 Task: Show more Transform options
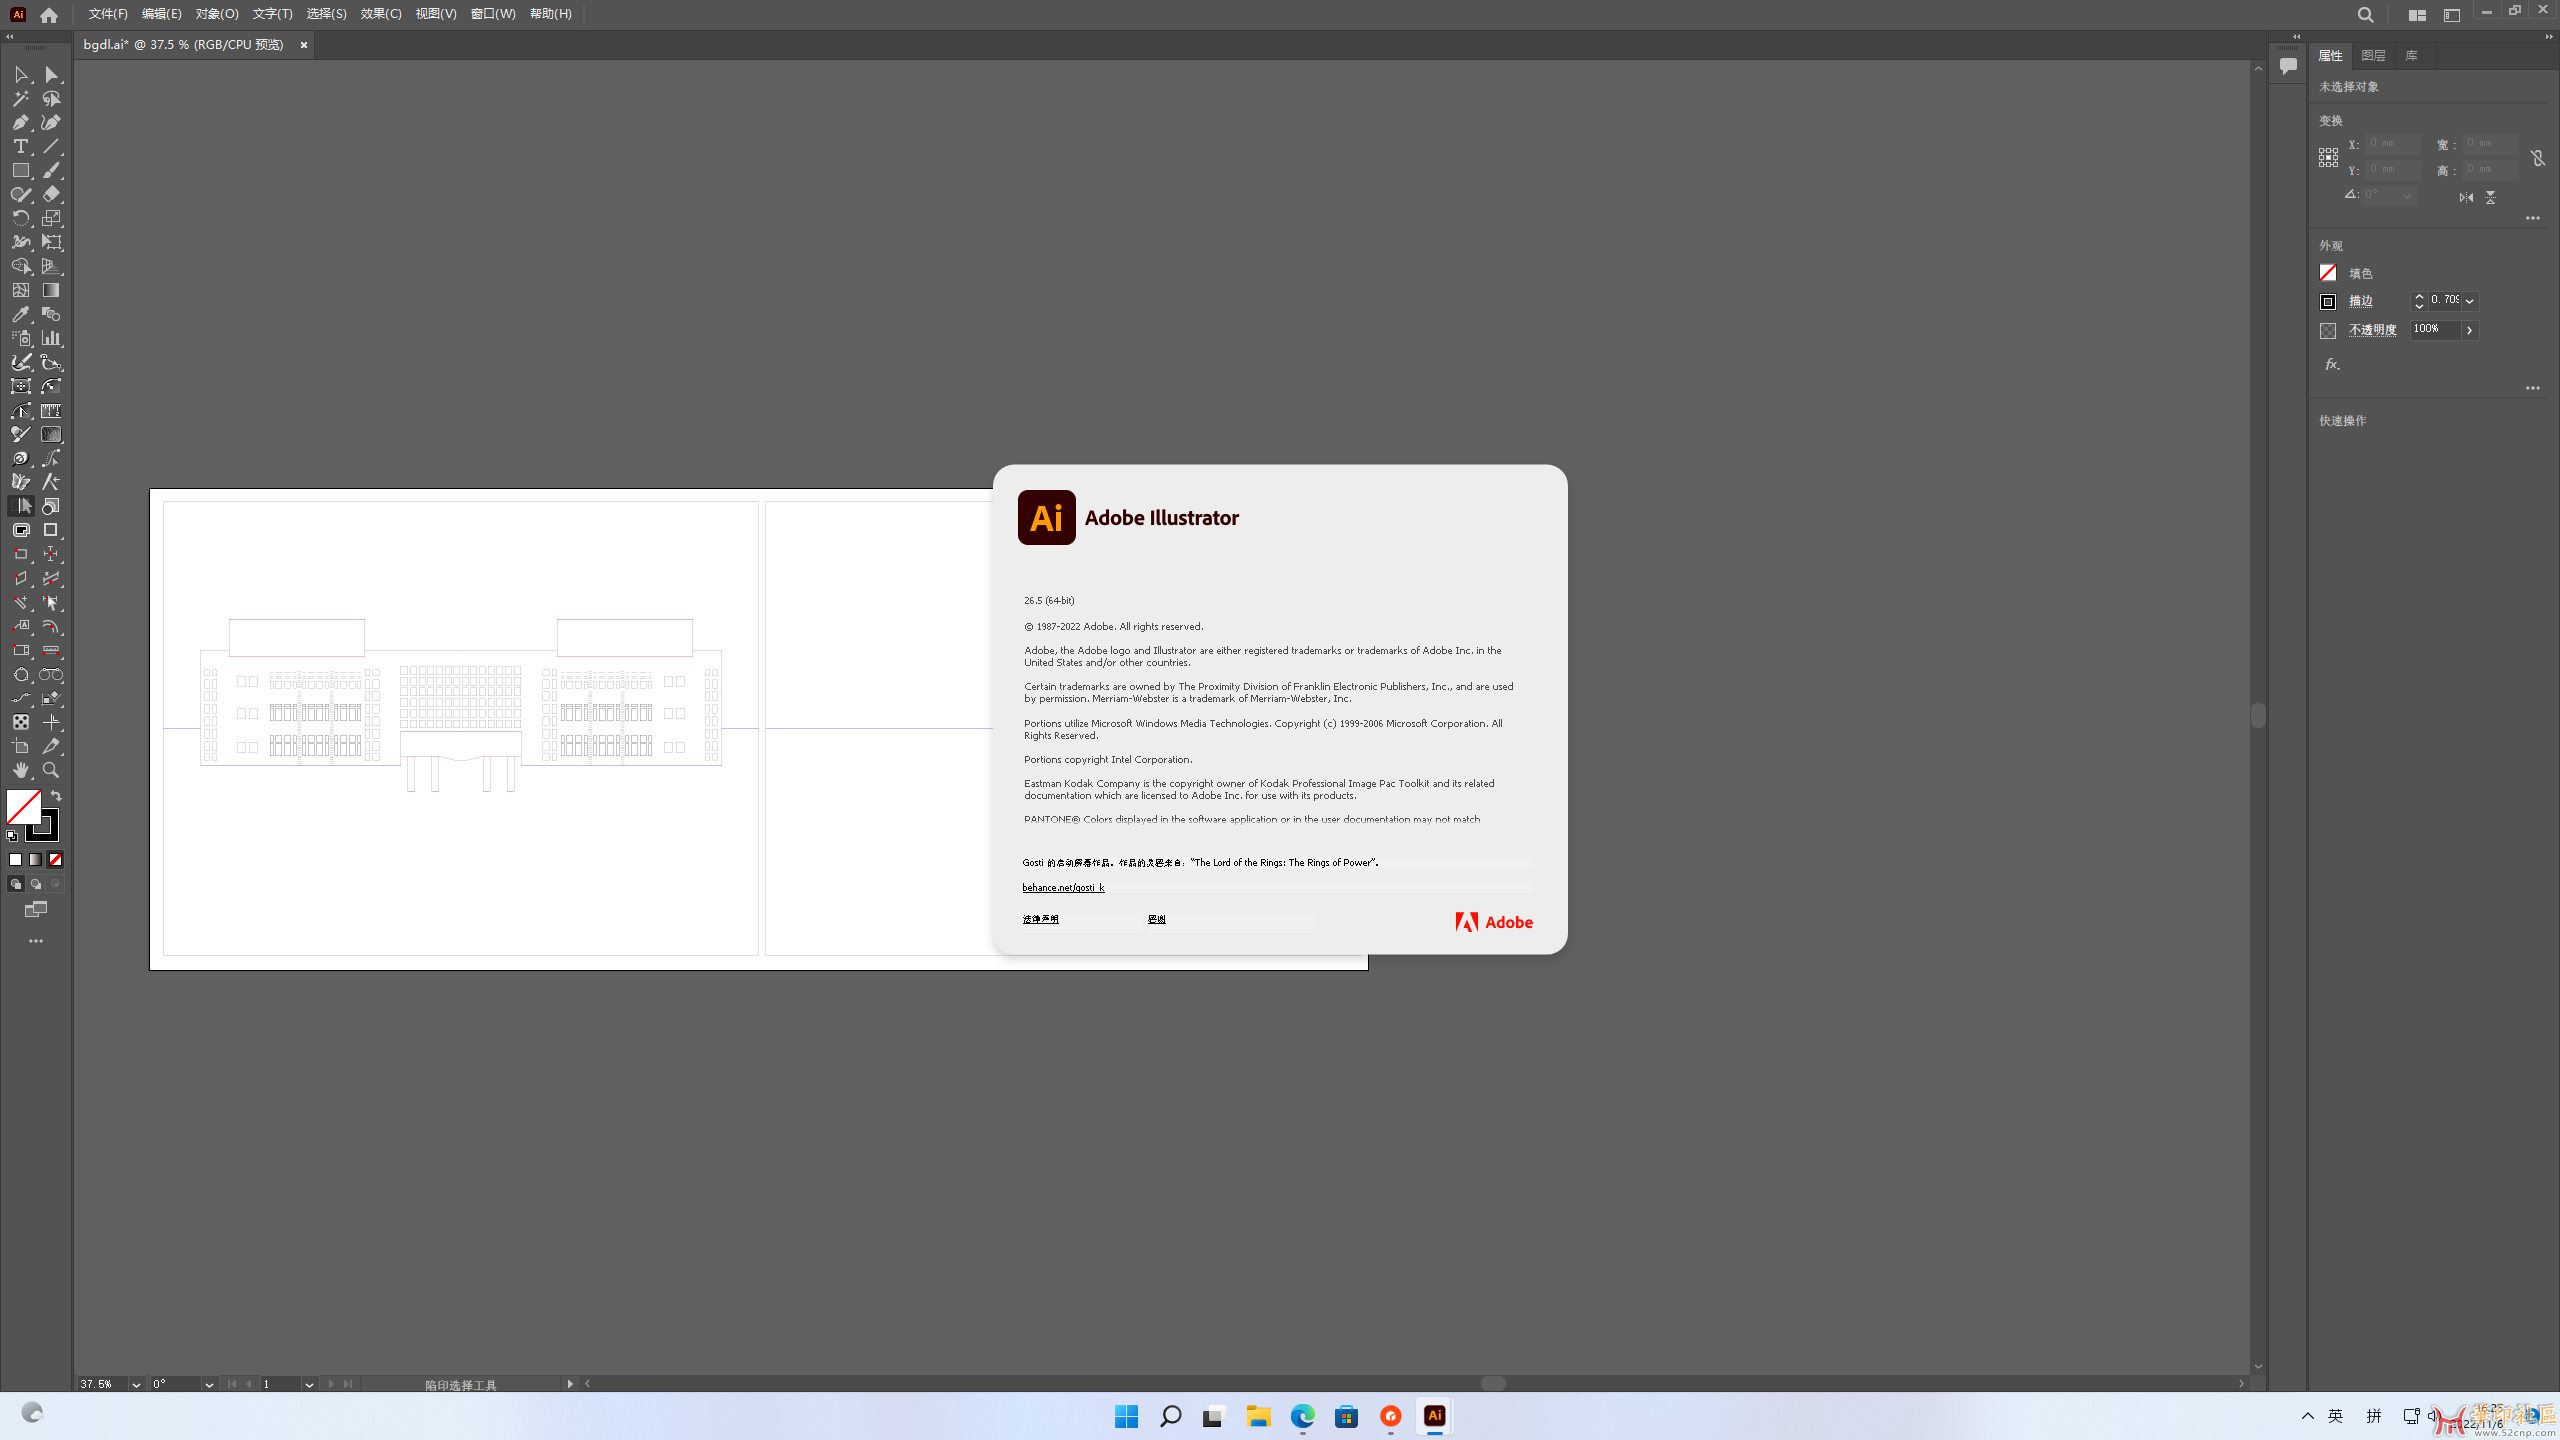coord(2532,218)
